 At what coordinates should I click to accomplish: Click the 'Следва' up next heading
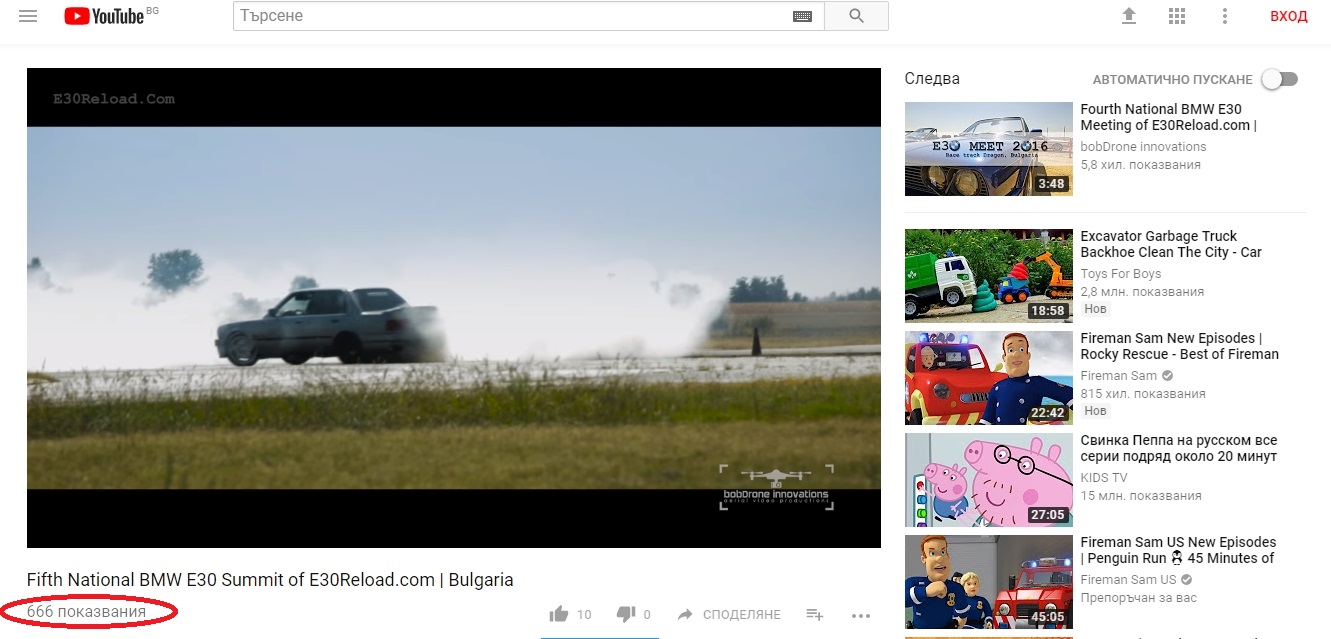point(932,79)
